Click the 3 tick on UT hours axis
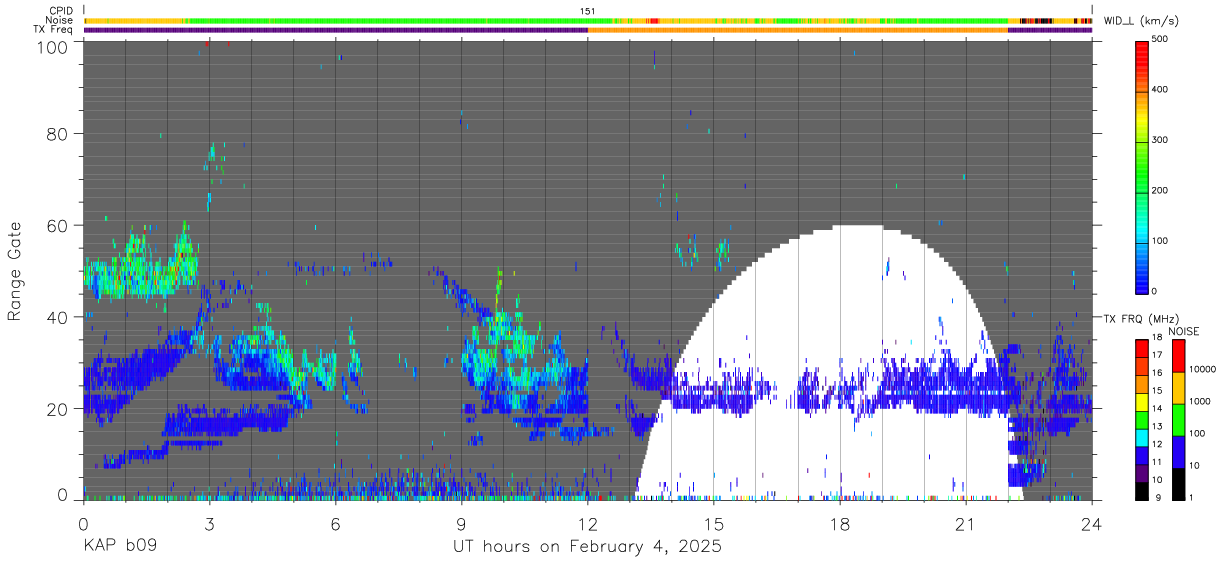The height and width of the screenshot is (567, 1228). (209, 523)
